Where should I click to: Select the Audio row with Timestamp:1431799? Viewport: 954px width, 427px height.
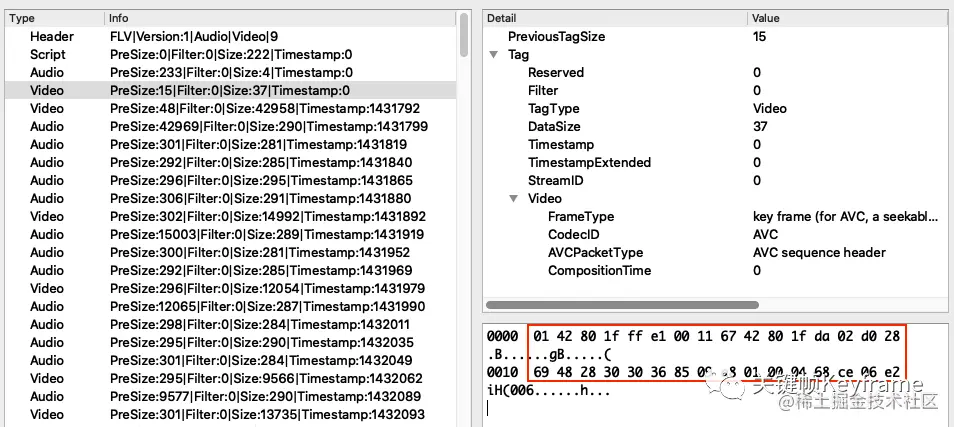231,127
